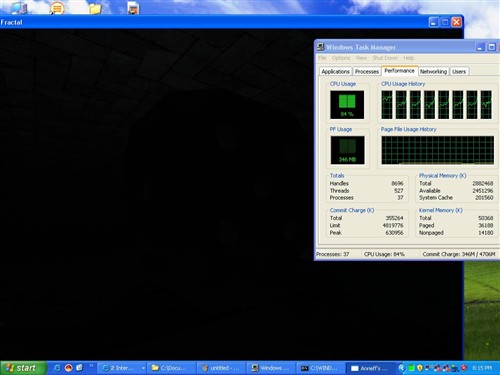Image resolution: width=500 pixels, height=375 pixels.
Task: Click the System Cache value
Action: pyautogui.click(x=484, y=198)
